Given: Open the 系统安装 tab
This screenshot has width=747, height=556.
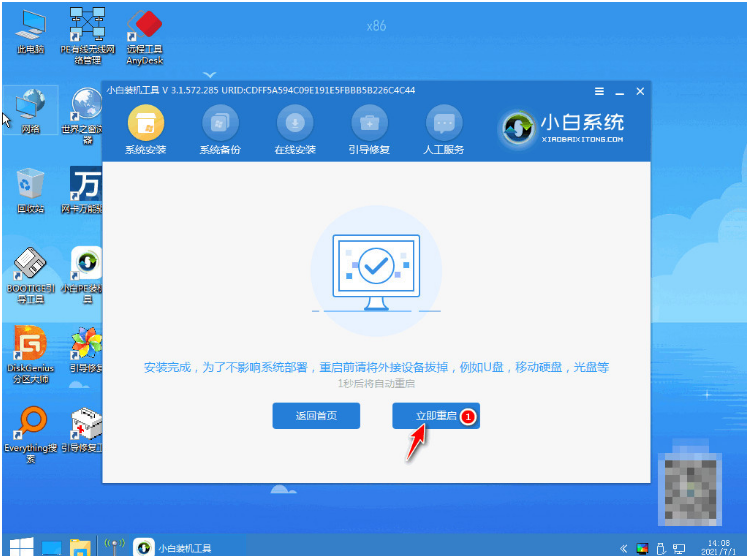Looking at the screenshot, I should point(146,130).
